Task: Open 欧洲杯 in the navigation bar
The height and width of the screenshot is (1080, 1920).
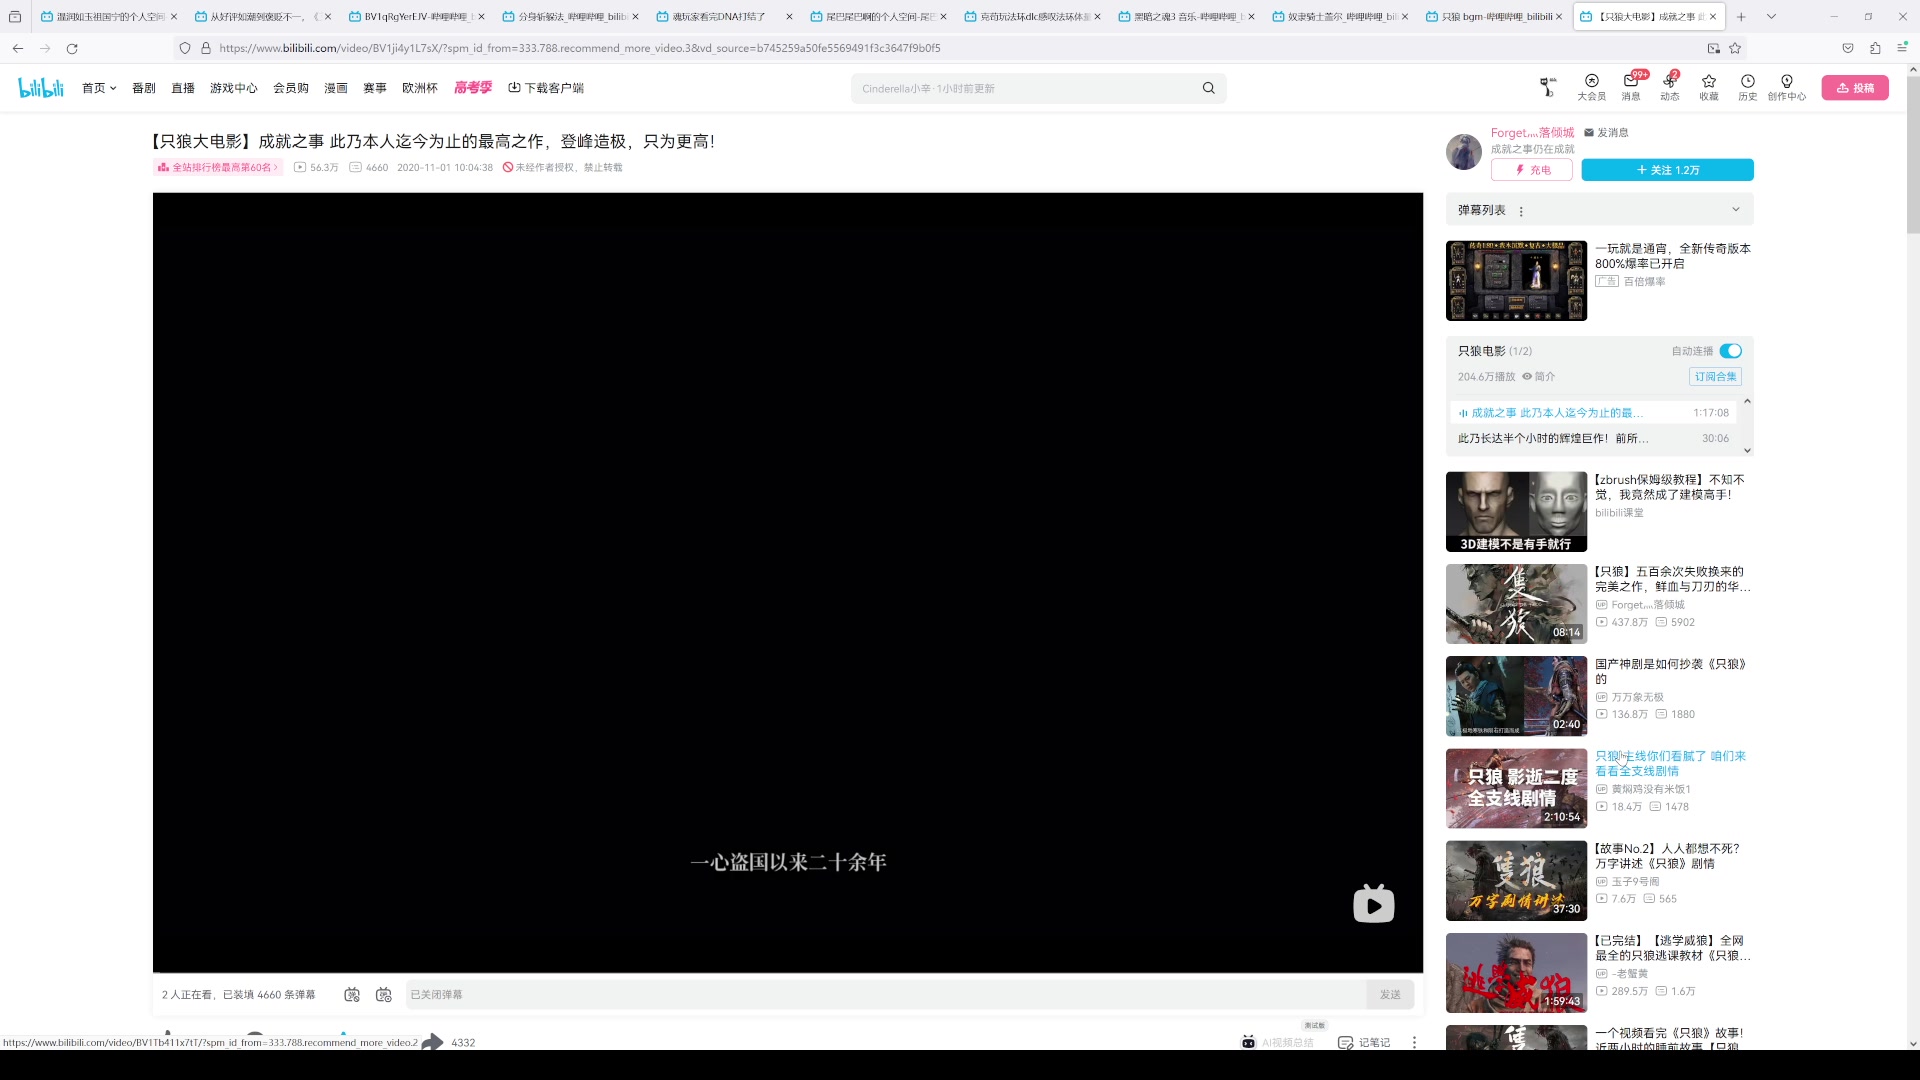Action: click(x=420, y=88)
